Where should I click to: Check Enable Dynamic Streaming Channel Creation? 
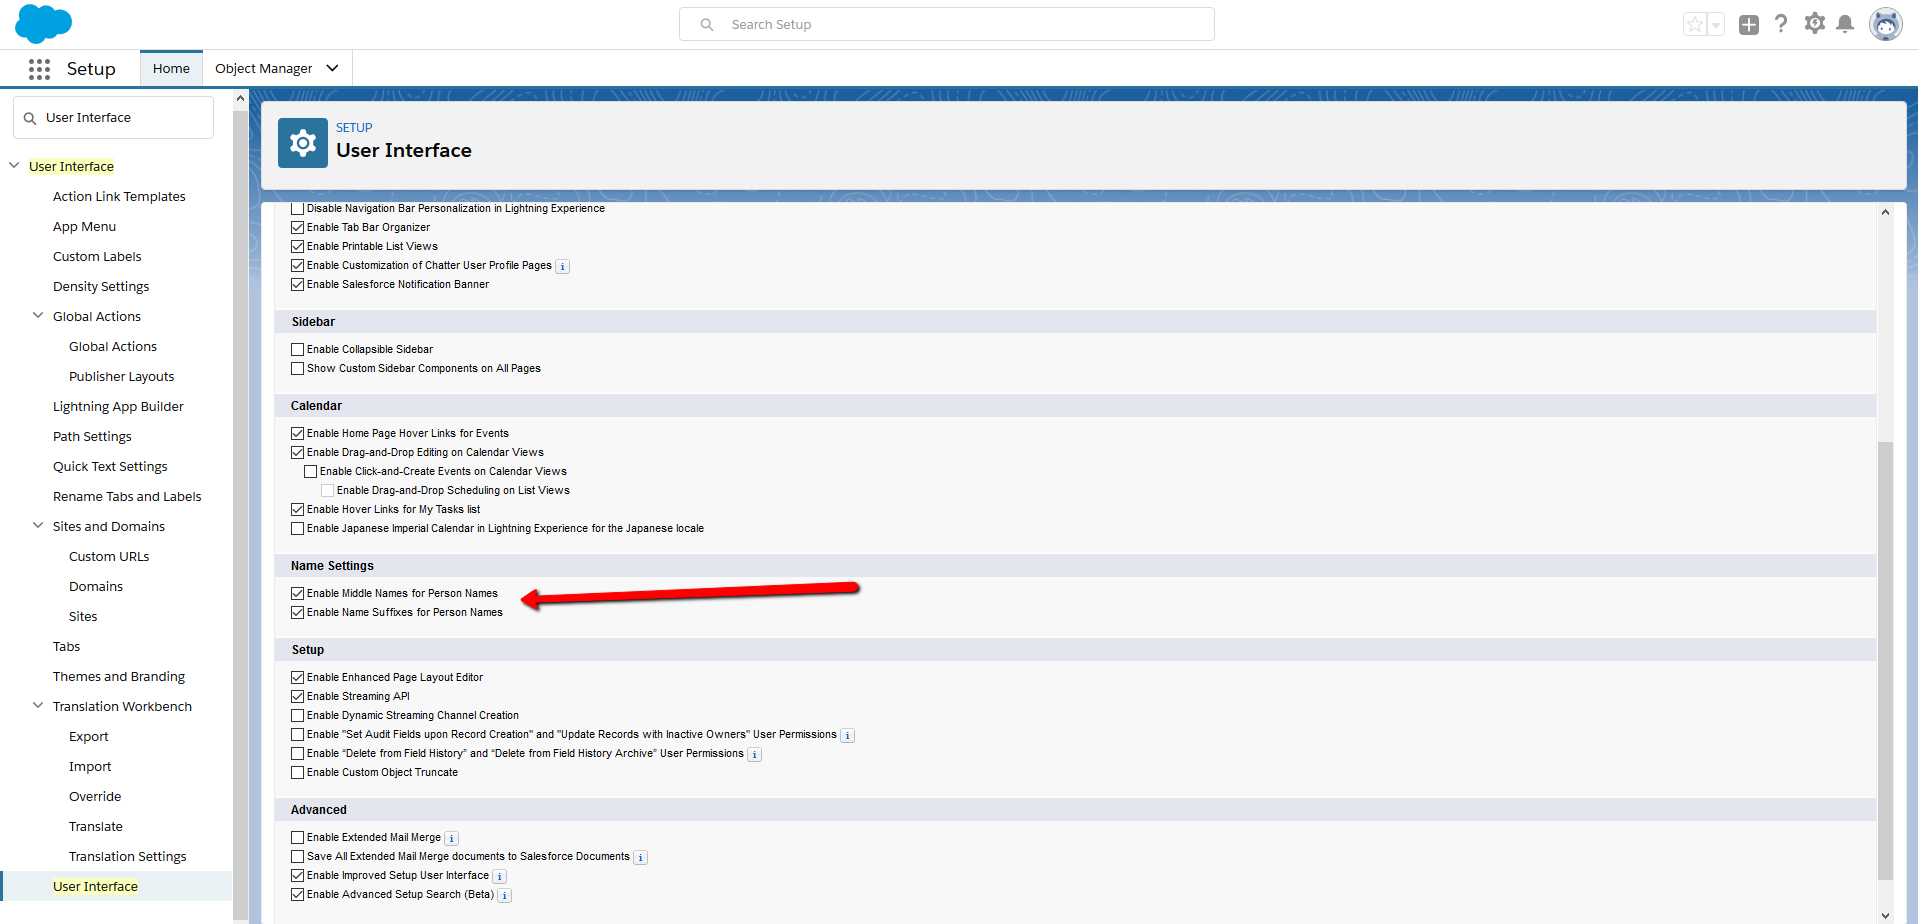[x=297, y=716]
